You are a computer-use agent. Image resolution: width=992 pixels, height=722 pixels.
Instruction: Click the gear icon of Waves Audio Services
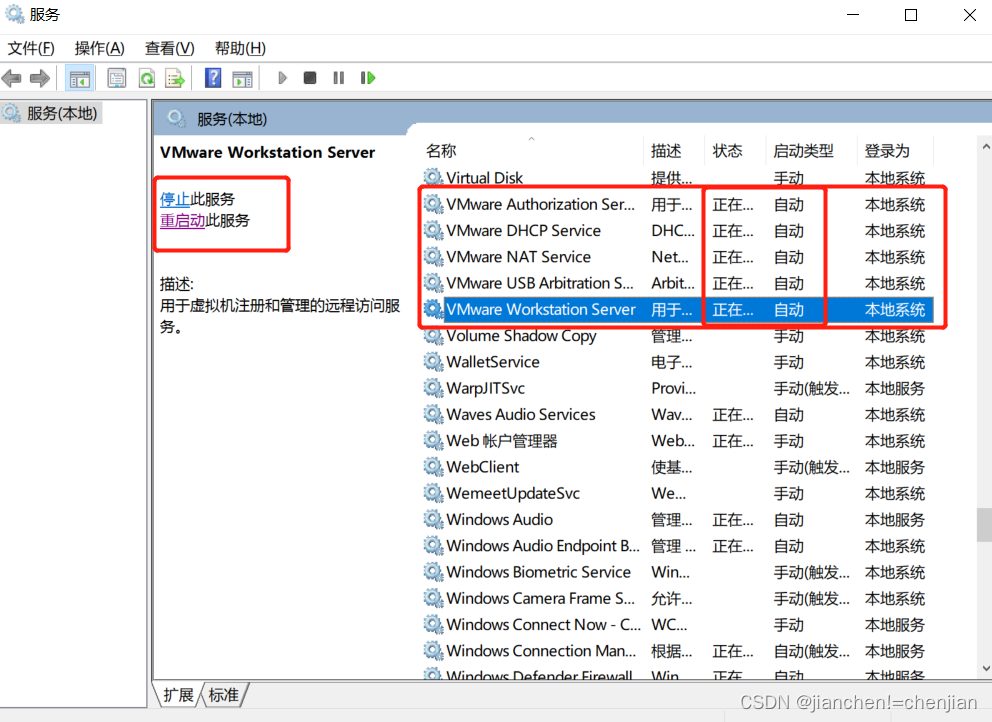[x=433, y=414]
